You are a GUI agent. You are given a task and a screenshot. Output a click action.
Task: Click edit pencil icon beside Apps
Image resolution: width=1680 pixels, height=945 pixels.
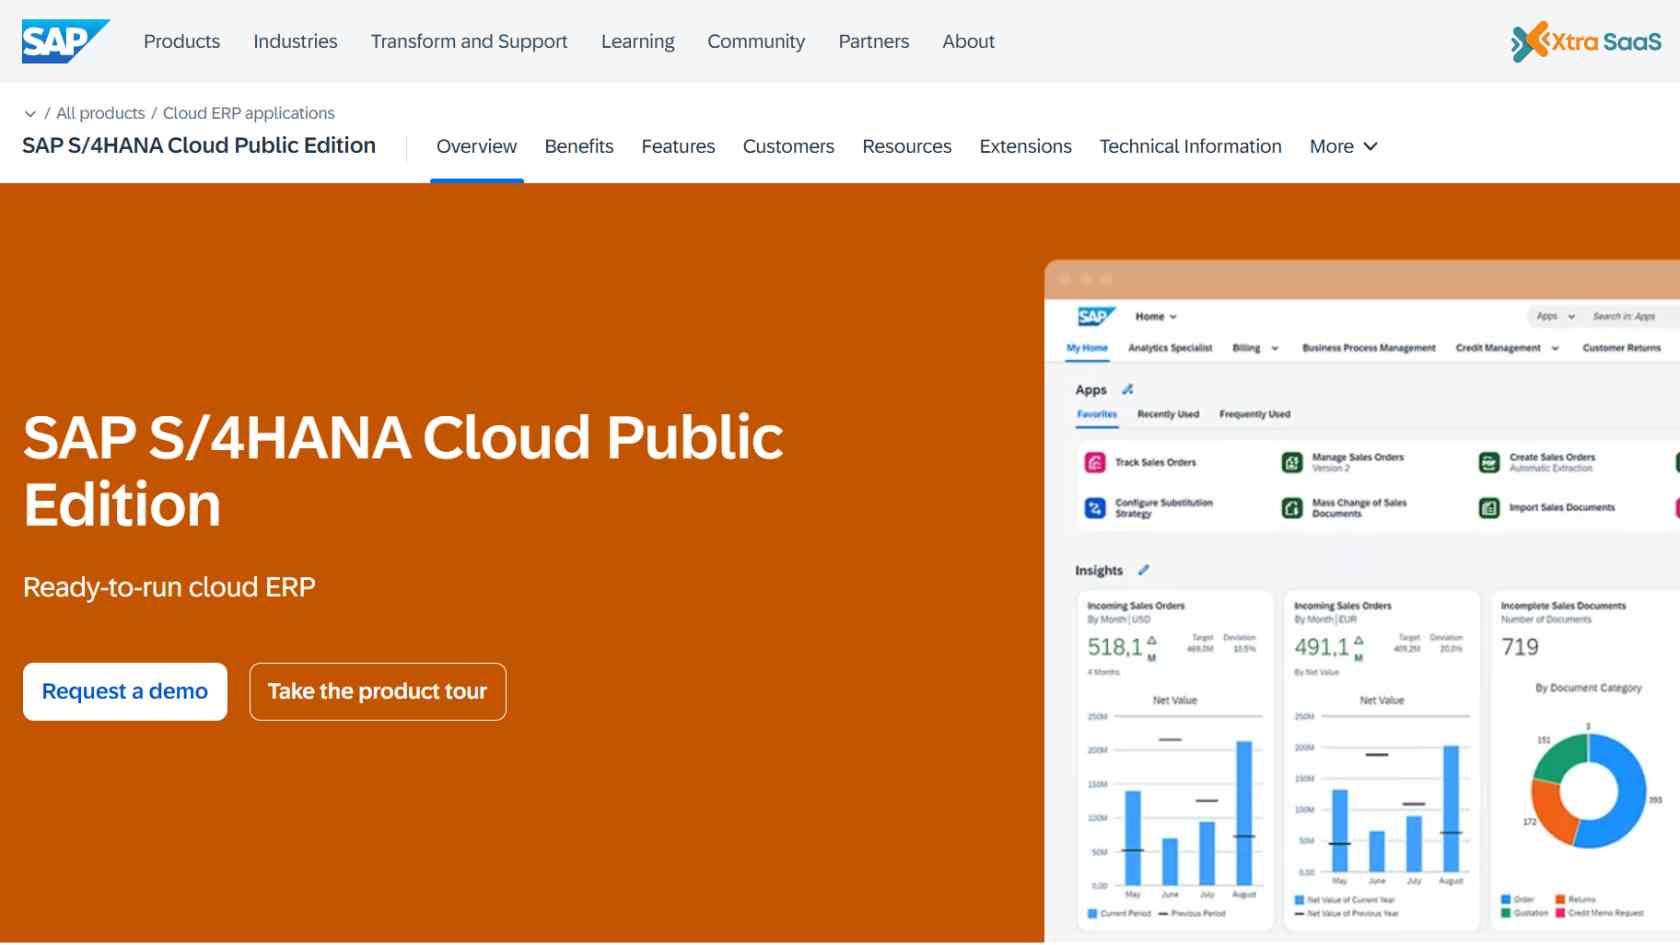coord(1127,389)
